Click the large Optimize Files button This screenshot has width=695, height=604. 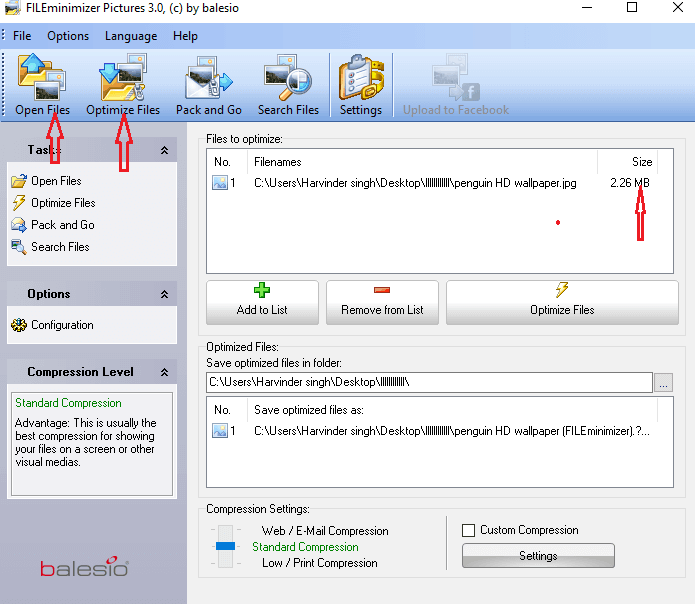(x=562, y=302)
